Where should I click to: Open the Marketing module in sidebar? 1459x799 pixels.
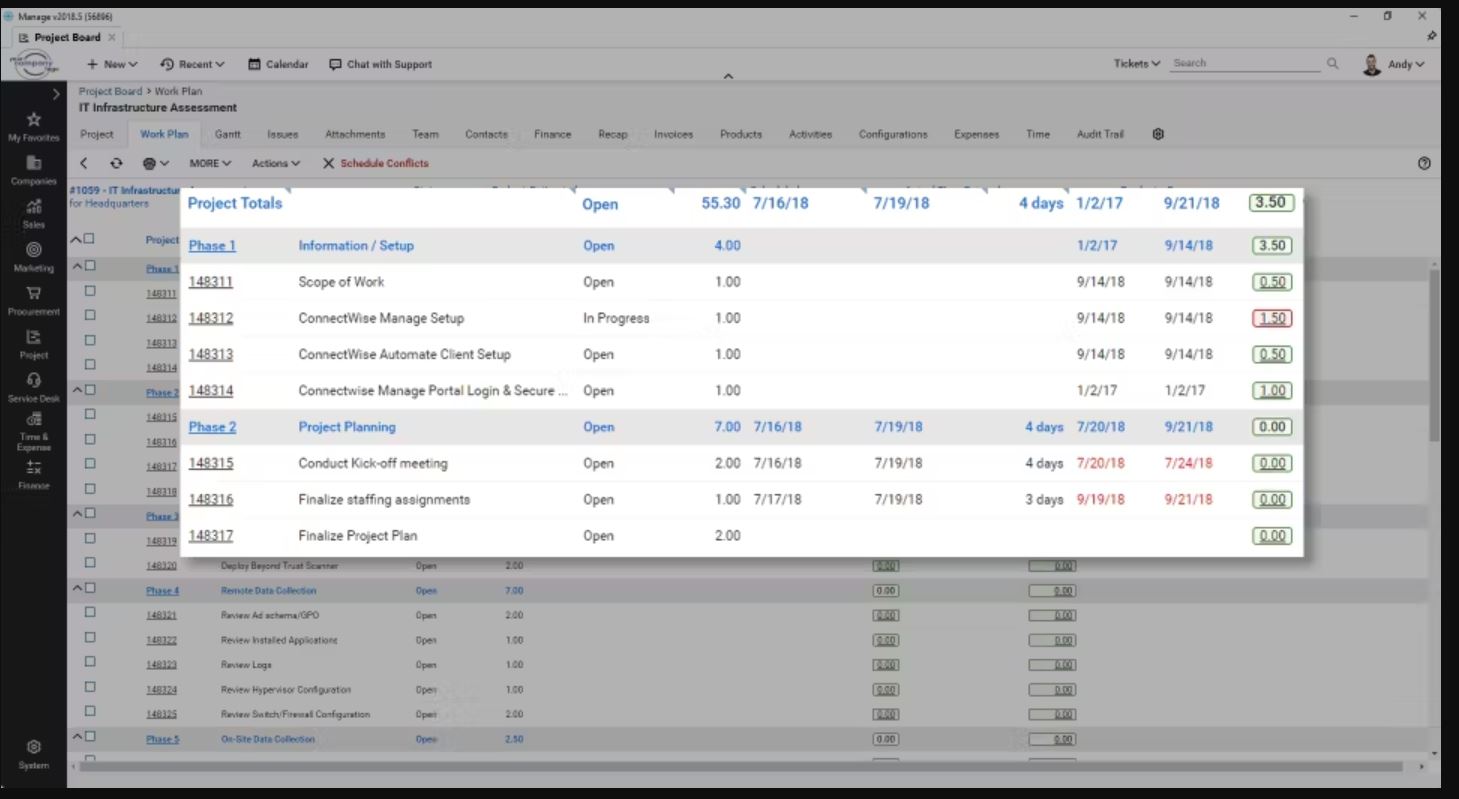coord(33,257)
